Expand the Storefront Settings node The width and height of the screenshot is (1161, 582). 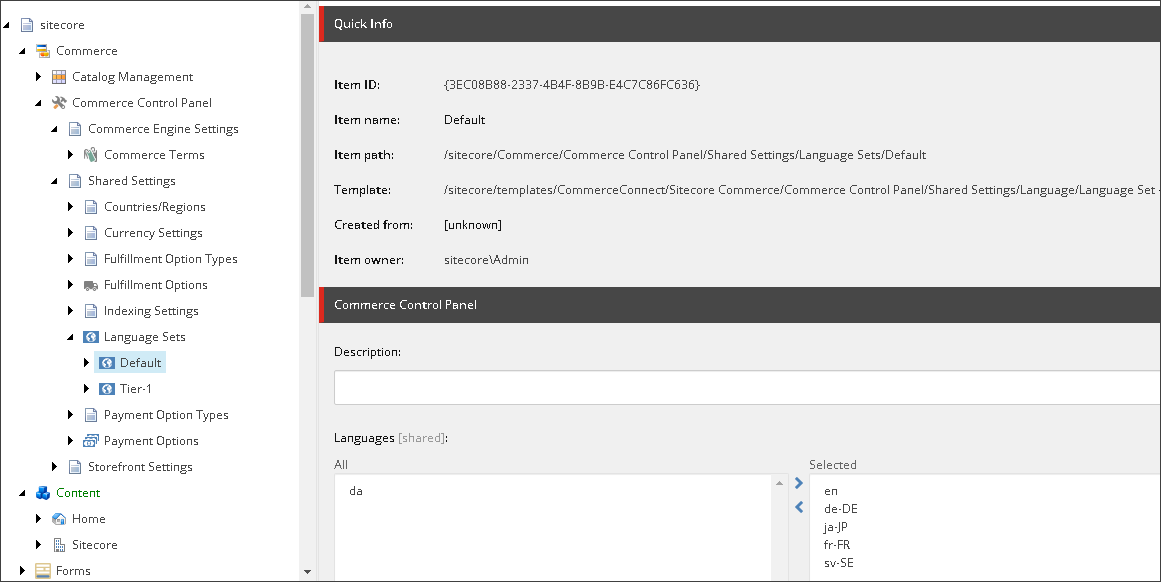54,466
